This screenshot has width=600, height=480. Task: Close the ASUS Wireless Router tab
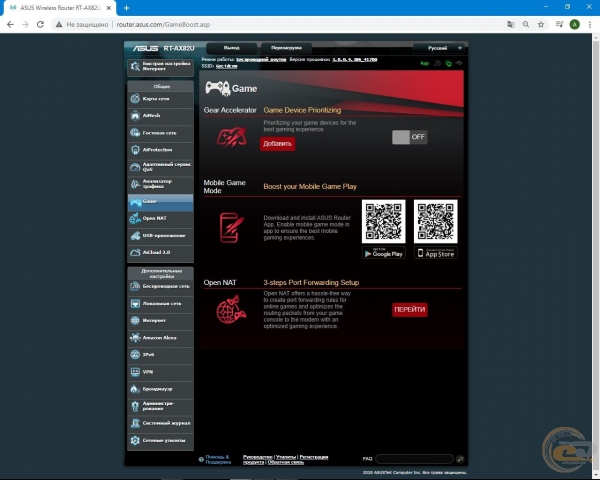tap(109, 8)
